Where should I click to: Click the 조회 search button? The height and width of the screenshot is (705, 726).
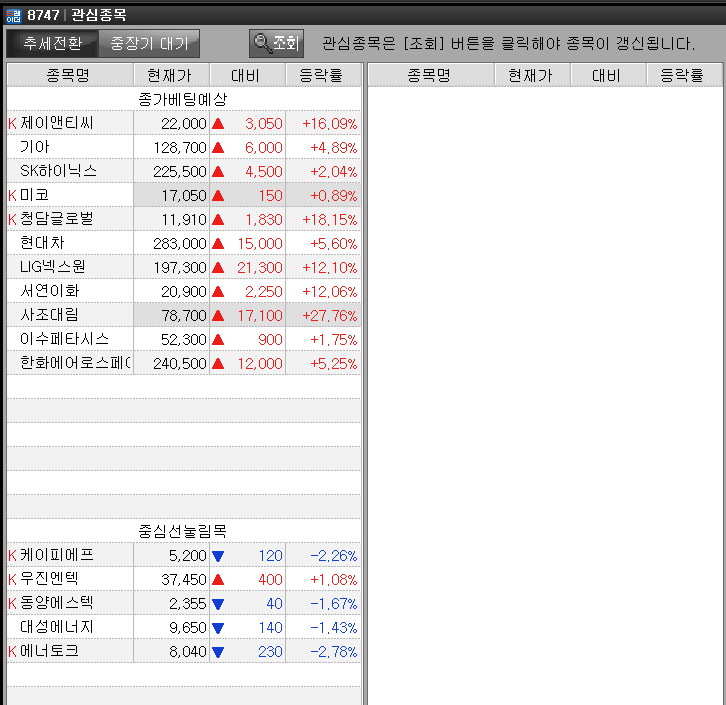click(x=276, y=44)
